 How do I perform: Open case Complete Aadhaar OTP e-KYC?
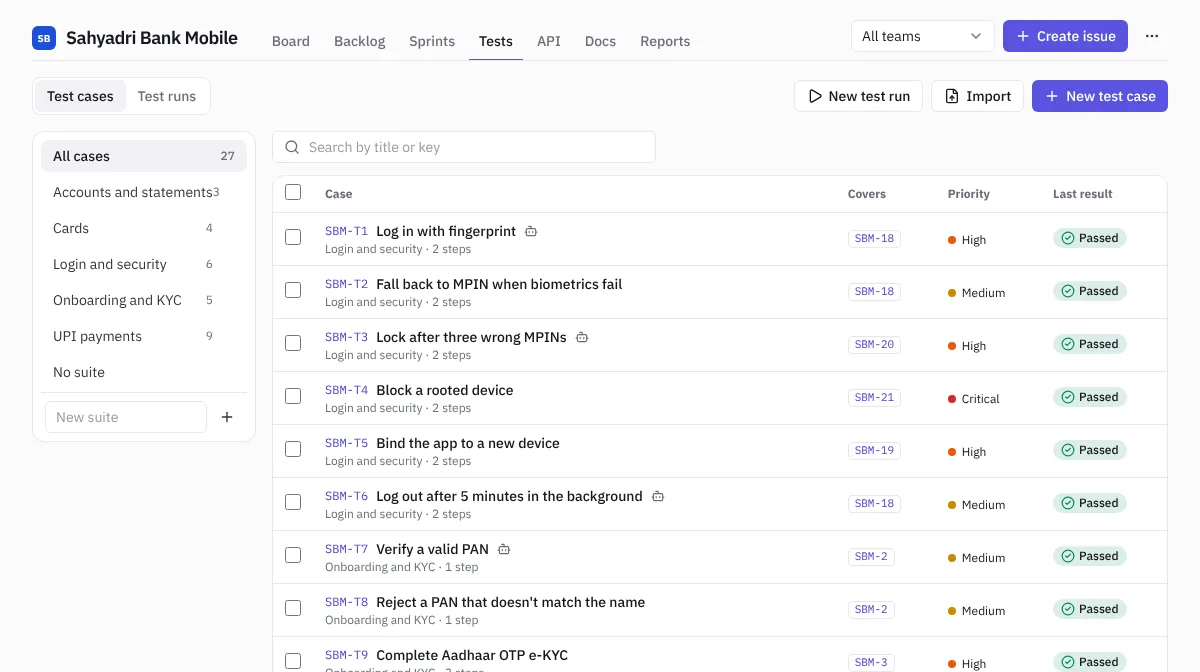pos(472,655)
